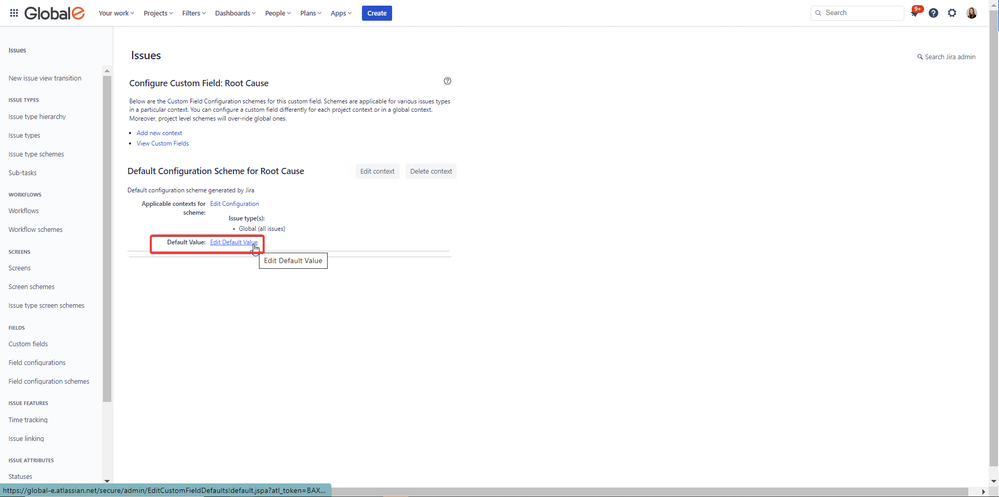This screenshot has height=497, width=999.
Task: Open Issue linking in sidebar
Action: (x=26, y=438)
